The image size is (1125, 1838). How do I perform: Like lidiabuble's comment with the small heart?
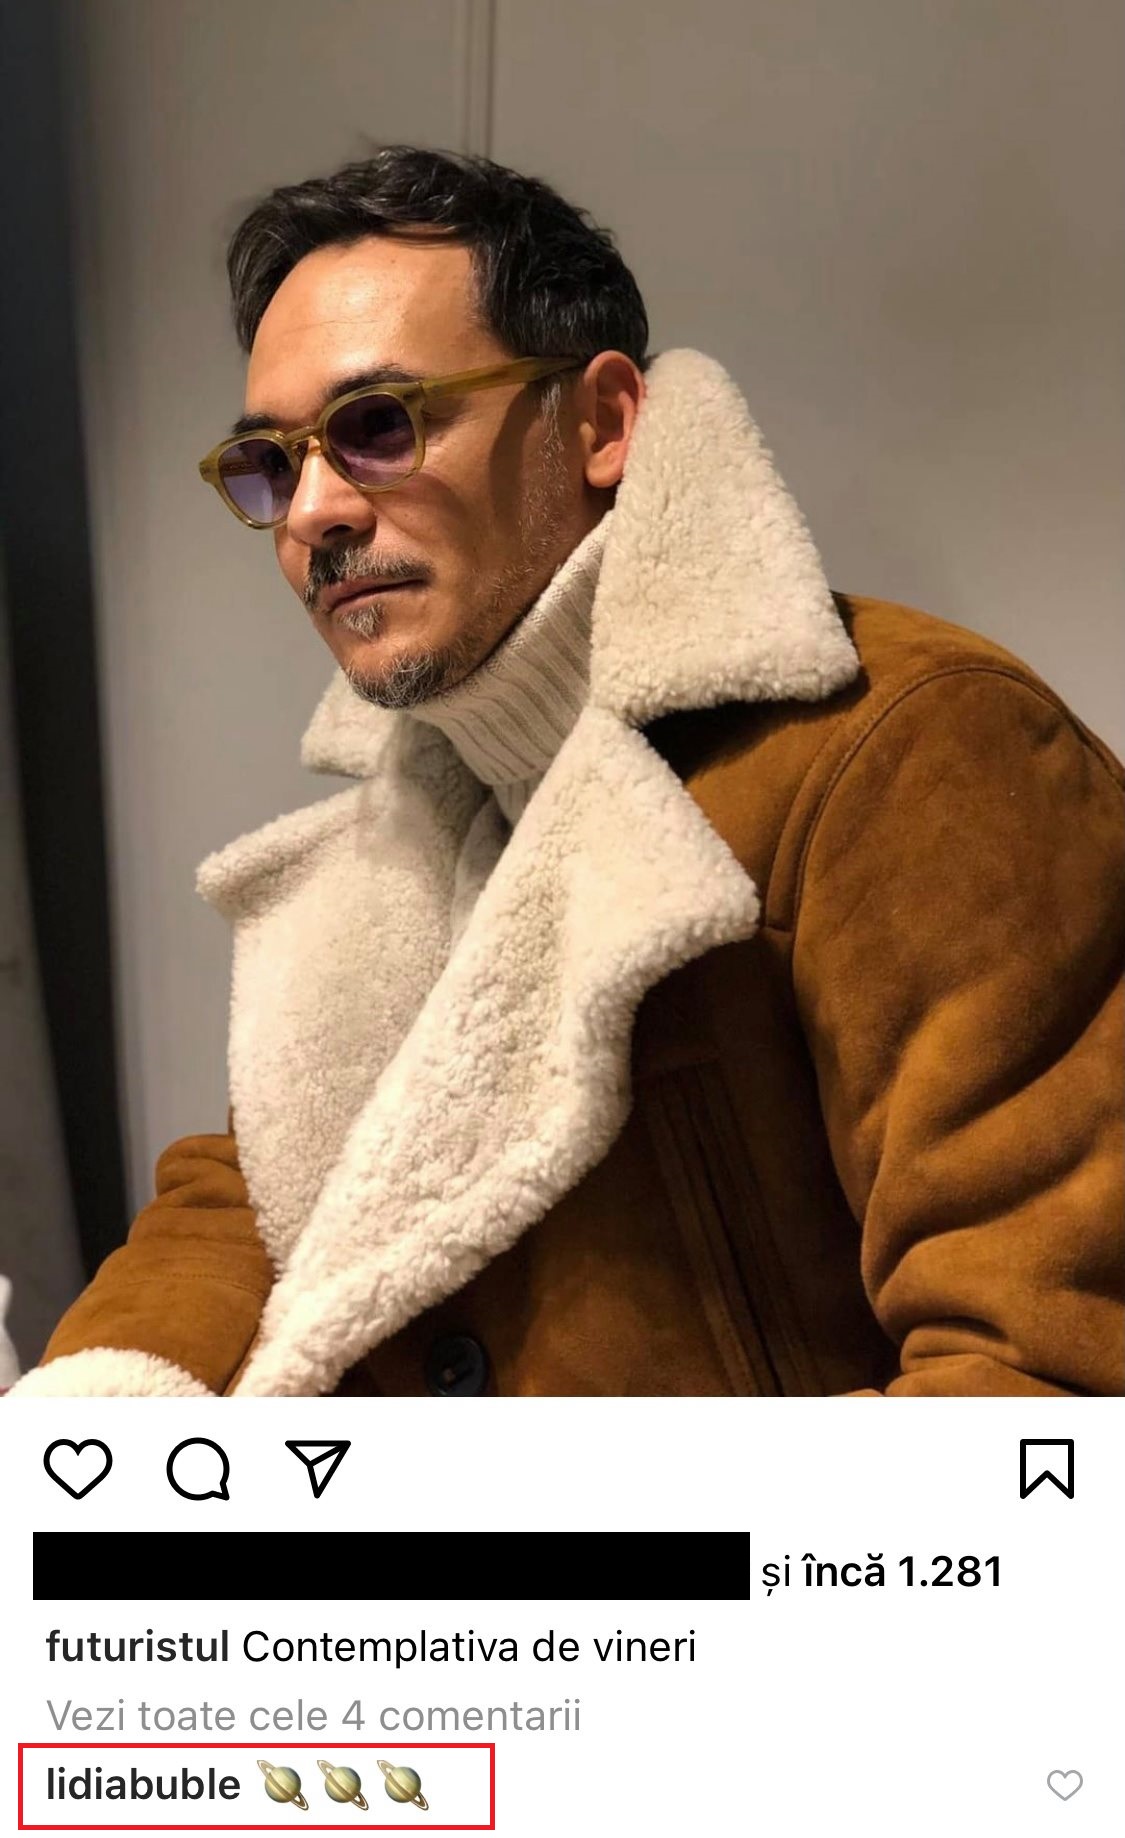[x=1064, y=1785]
